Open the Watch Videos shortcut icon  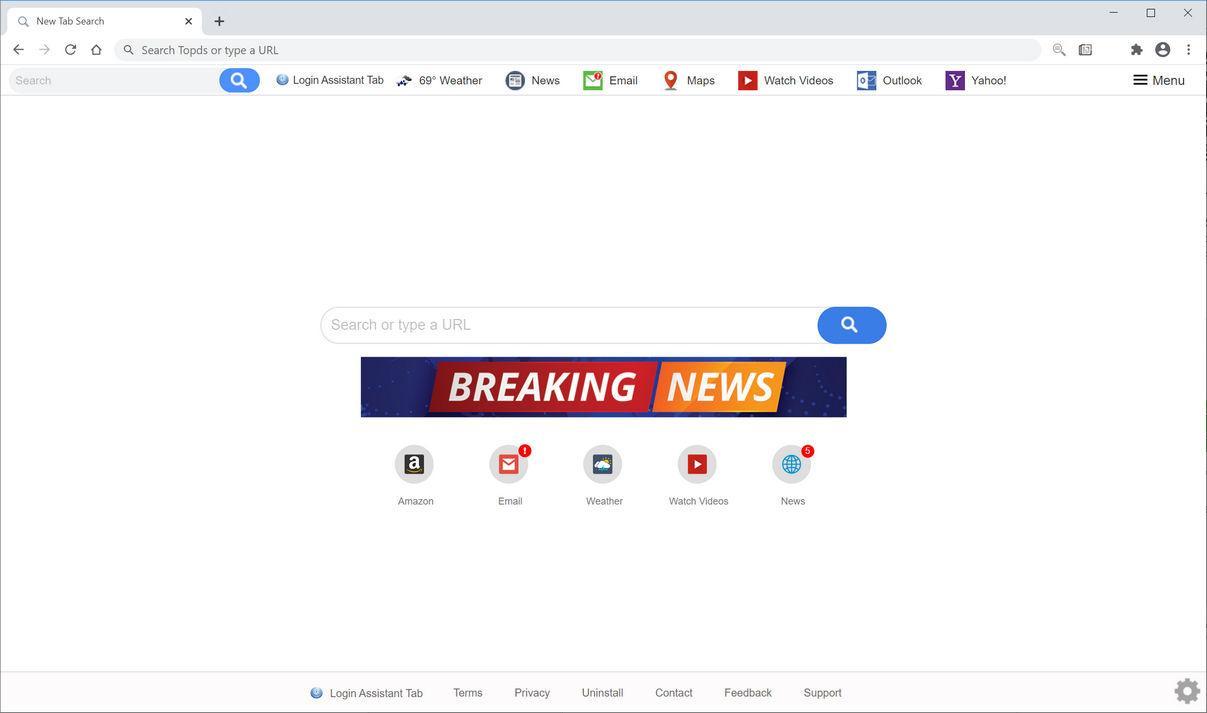coord(697,464)
